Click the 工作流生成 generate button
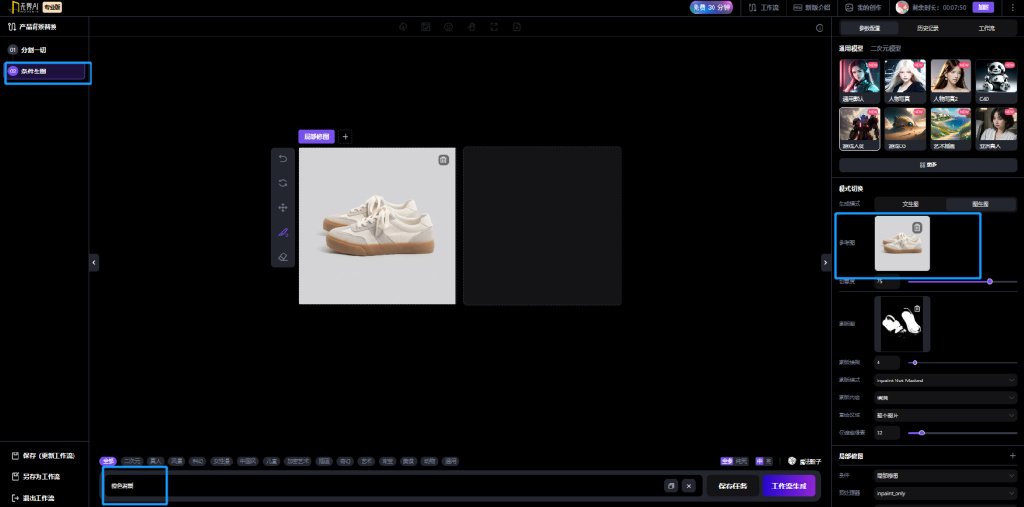This screenshot has height=507, width=1024. pyautogui.click(x=789, y=486)
